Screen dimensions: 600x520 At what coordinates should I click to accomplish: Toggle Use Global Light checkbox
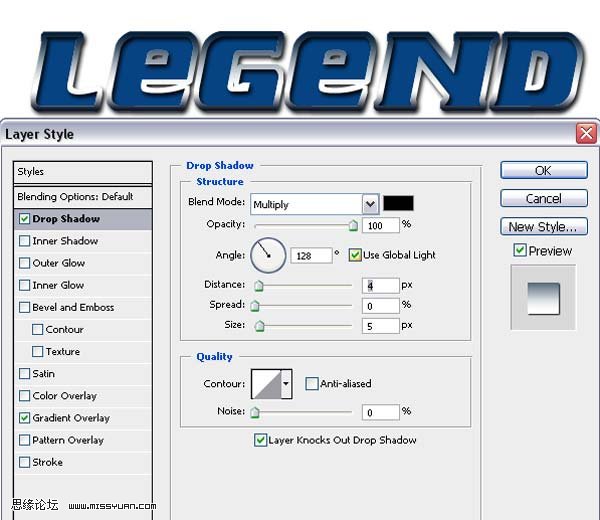pos(355,255)
